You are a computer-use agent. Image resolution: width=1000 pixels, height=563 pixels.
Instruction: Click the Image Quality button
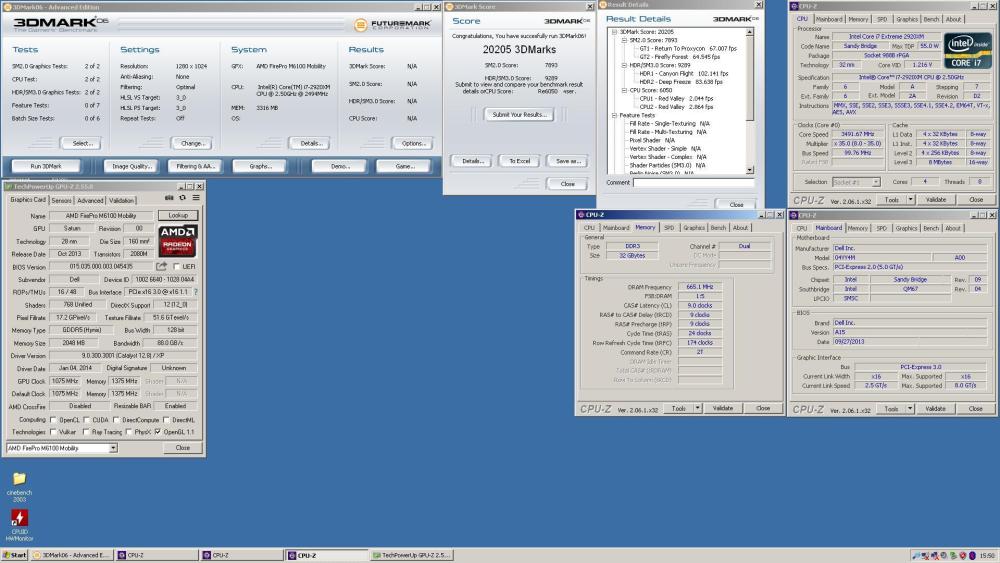(x=131, y=166)
